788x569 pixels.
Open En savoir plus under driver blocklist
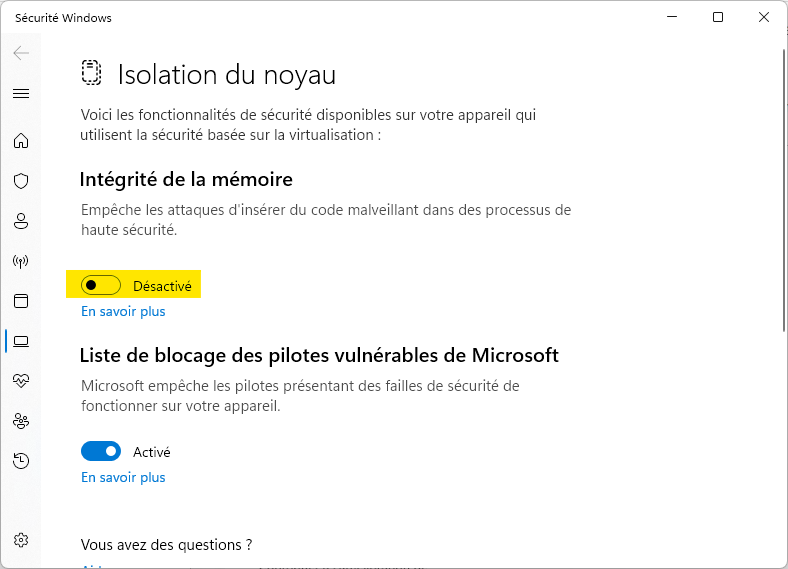click(123, 478)
